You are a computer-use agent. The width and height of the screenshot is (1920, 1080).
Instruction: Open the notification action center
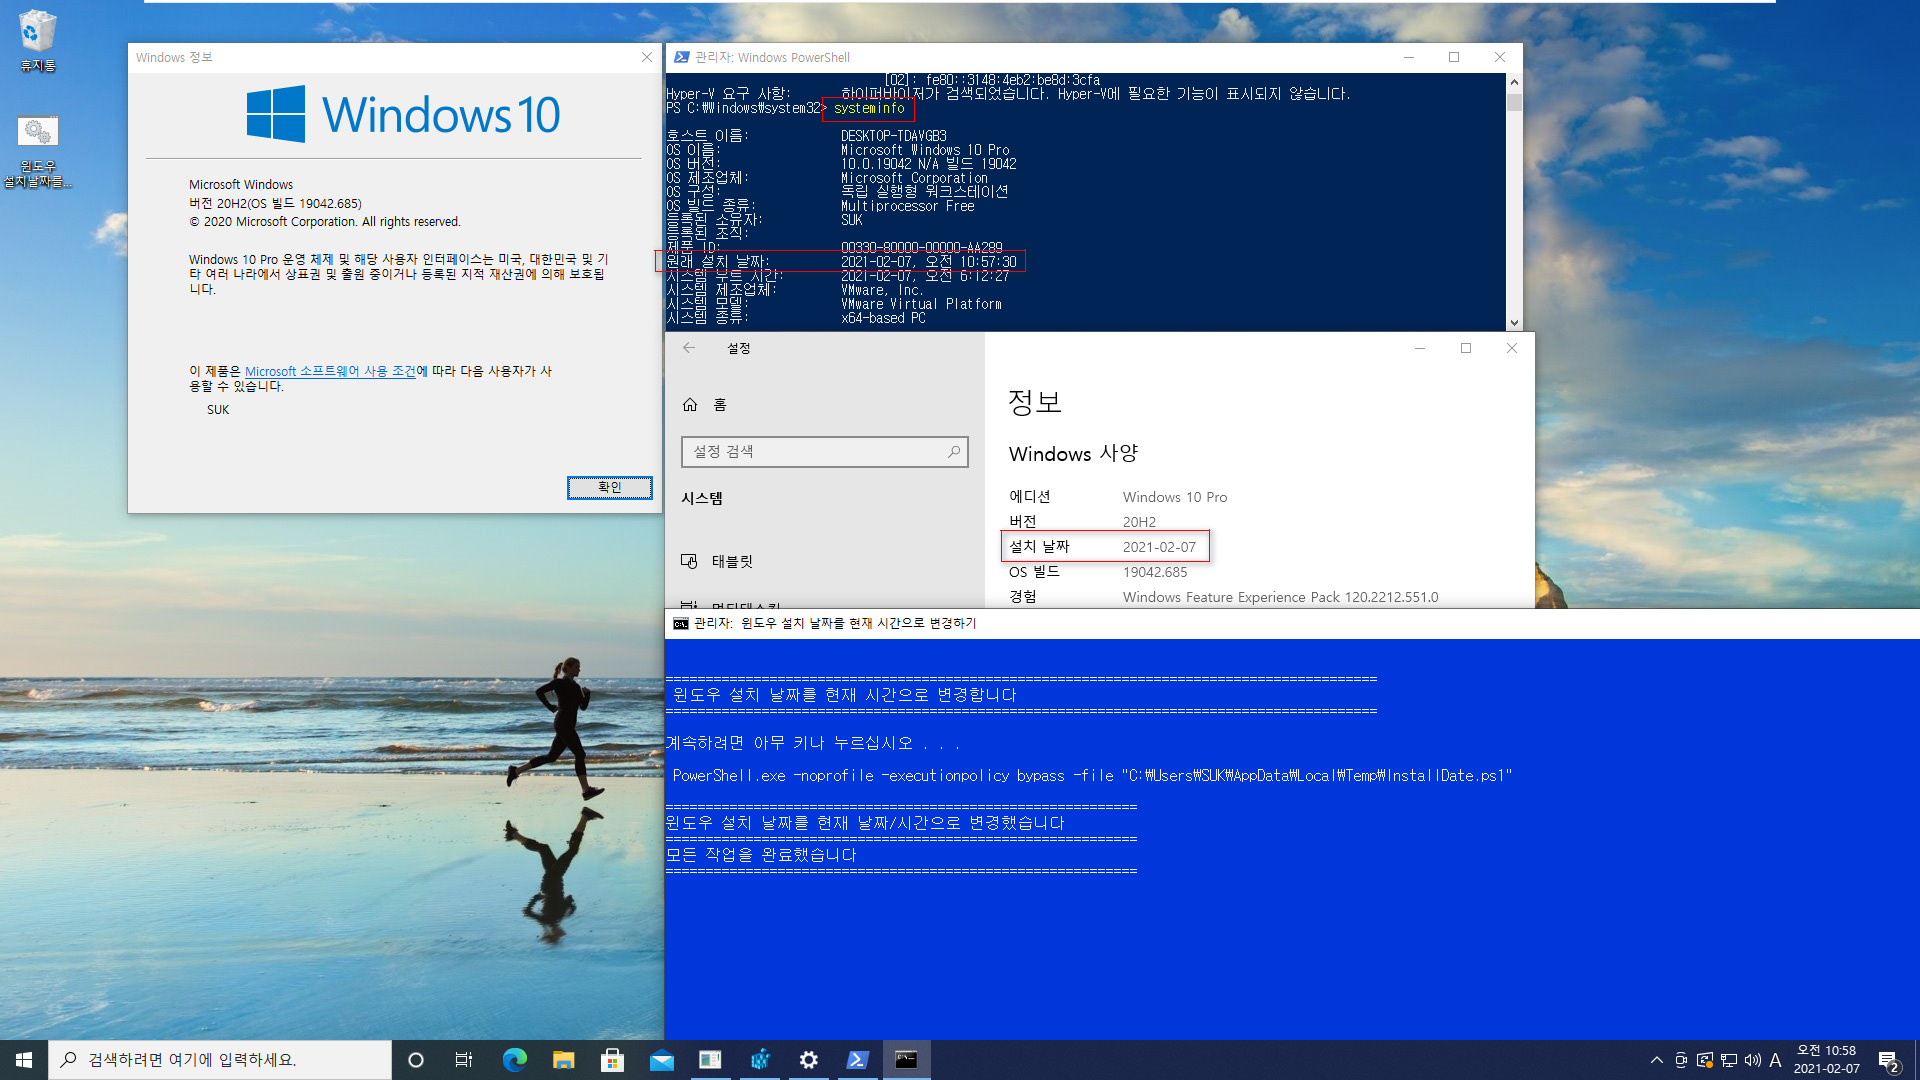1888,1060
